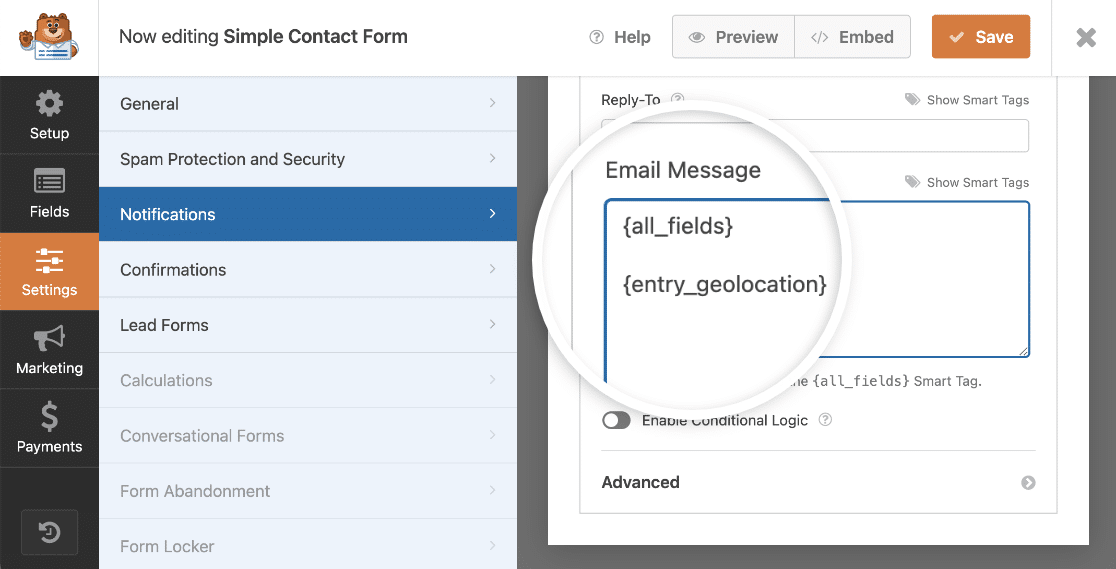Open Conversational Forms settings section
Image resolution: width=1116 pixels, height=569 pixels.
(x=307, y=436)
